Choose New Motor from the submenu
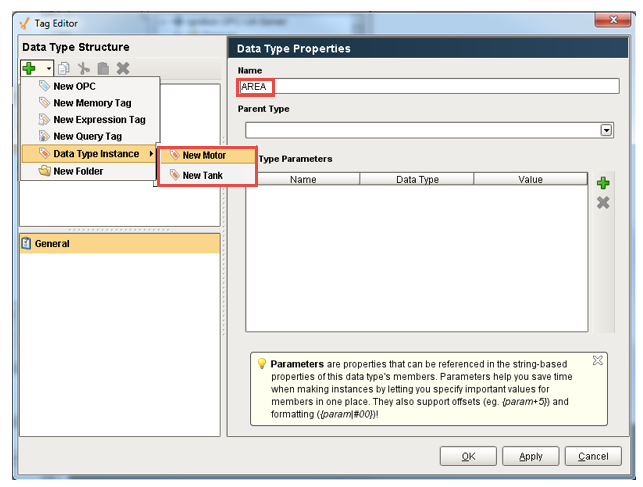This screenshot has width=643, height=487. 204,156
